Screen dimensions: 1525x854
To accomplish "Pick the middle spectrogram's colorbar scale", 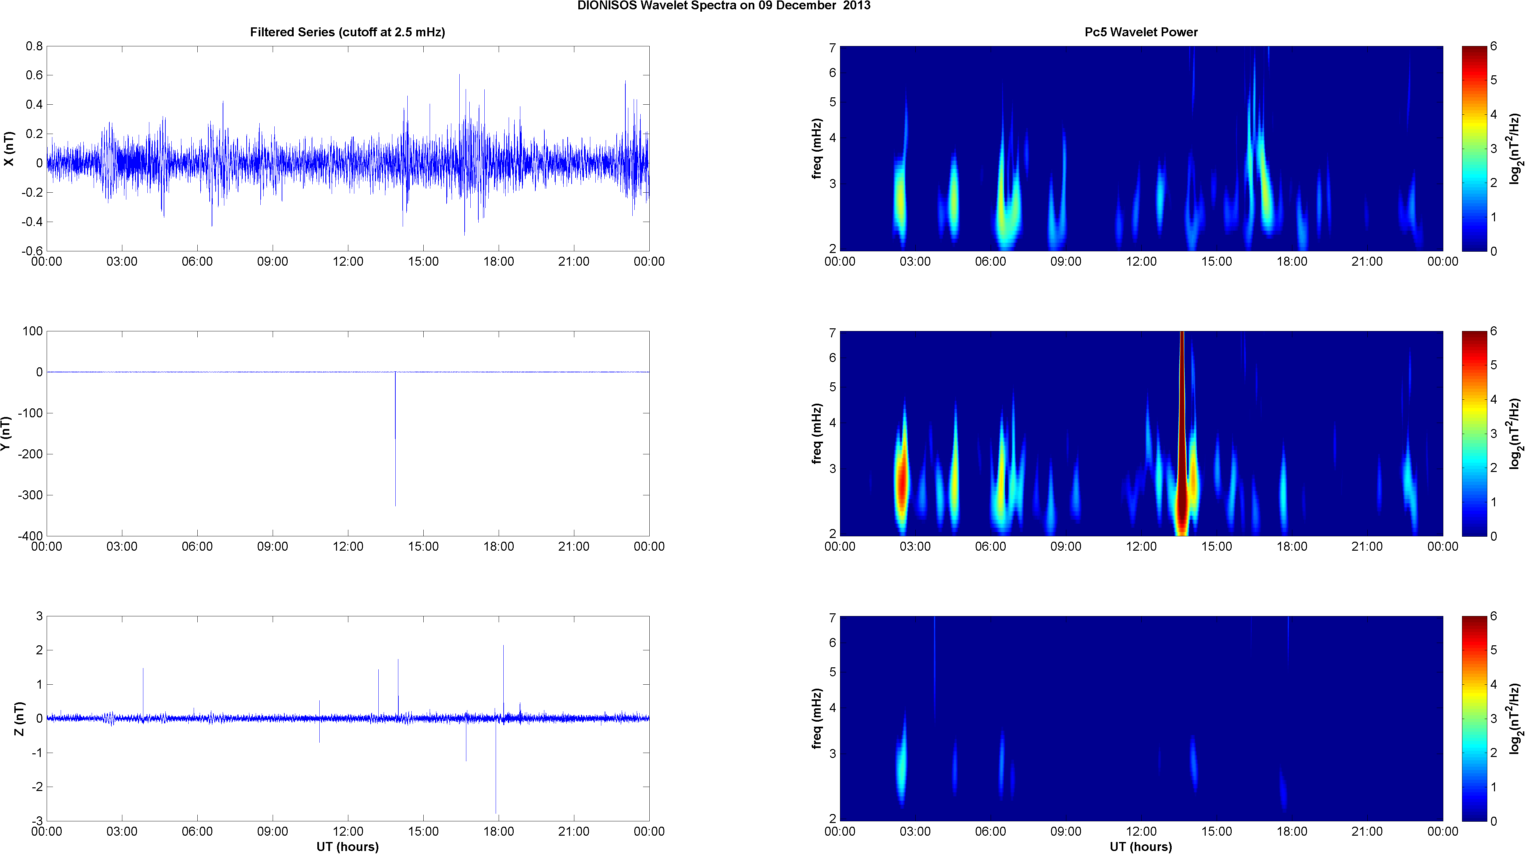I will (x=1474, y=433).
